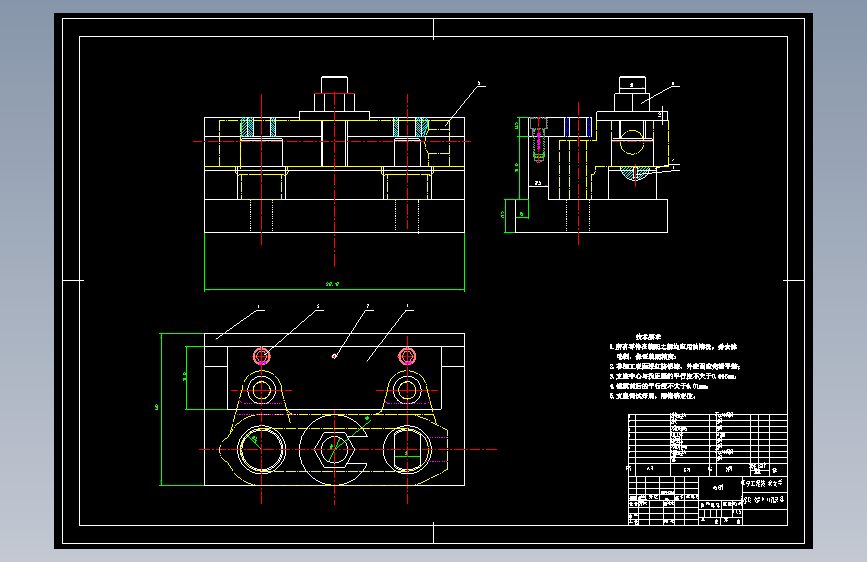The height and width of the screenshot is (562, 867).
Task: Select the large left round bore in plan view
Action: tap(262, 449)
